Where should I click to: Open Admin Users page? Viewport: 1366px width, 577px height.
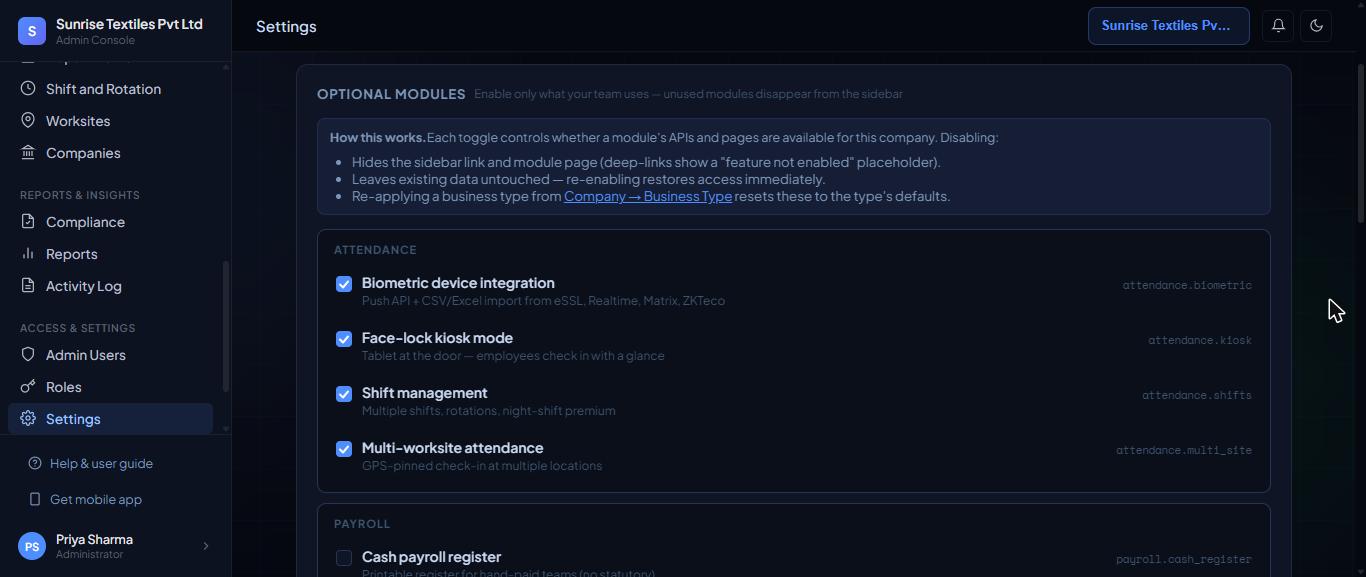pyautogui.click(x=110, y=355)
